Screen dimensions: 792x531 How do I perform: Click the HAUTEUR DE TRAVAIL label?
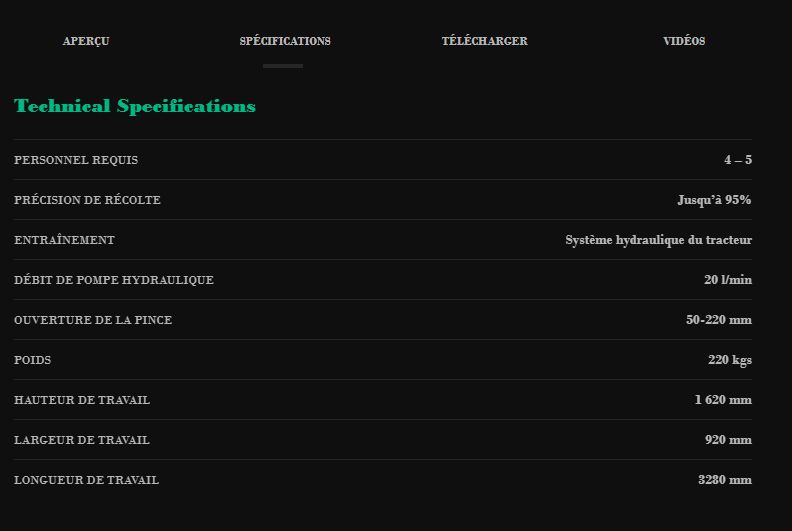click(82, 400)
